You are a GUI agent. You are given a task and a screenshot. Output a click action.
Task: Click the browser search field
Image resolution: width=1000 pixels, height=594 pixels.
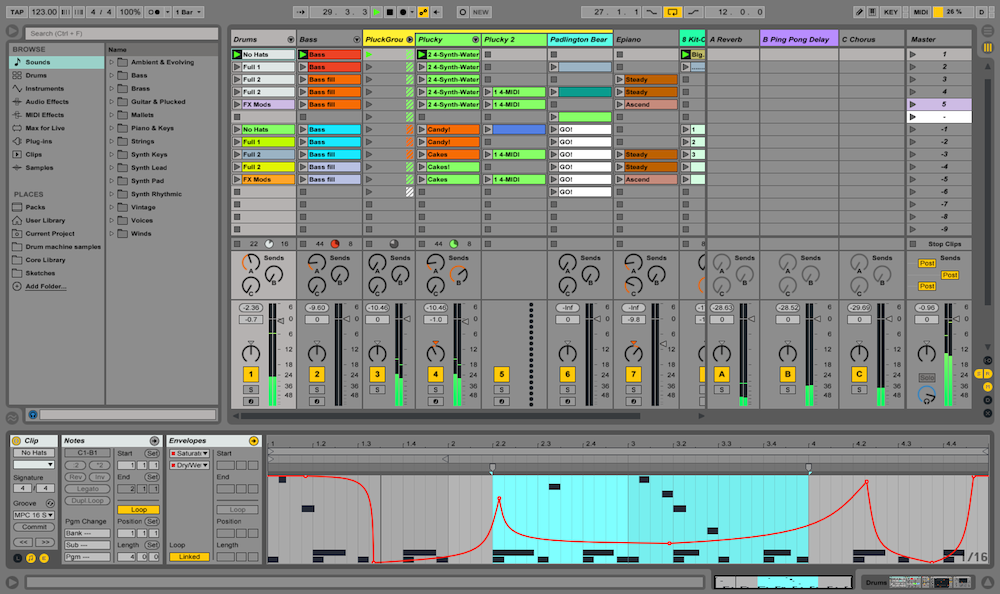click(x=122, y=33)
